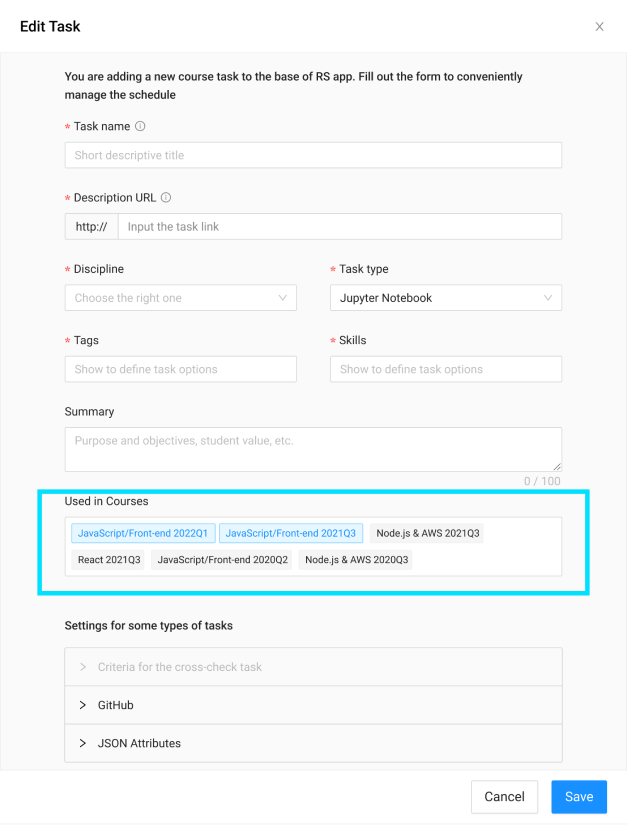The height and width of the screenshot is (825, 627).
Task: Click the Summary field label
Action: tap(89, 411)
